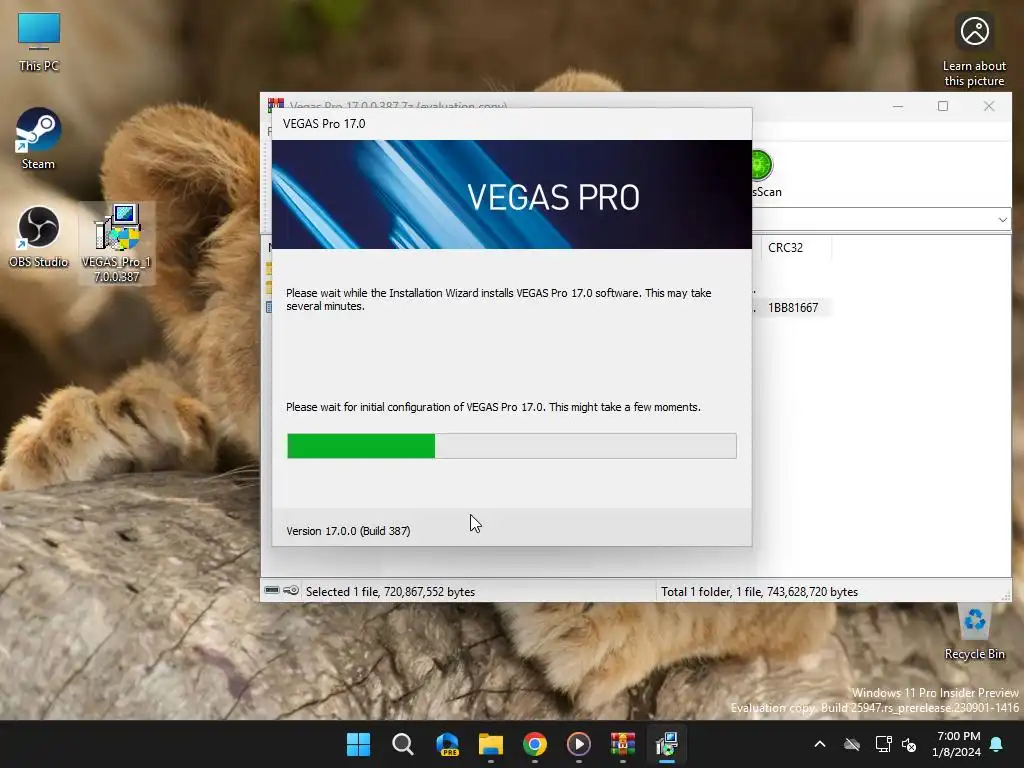Open File Explorer from taskbar

[x=490, y=744]
